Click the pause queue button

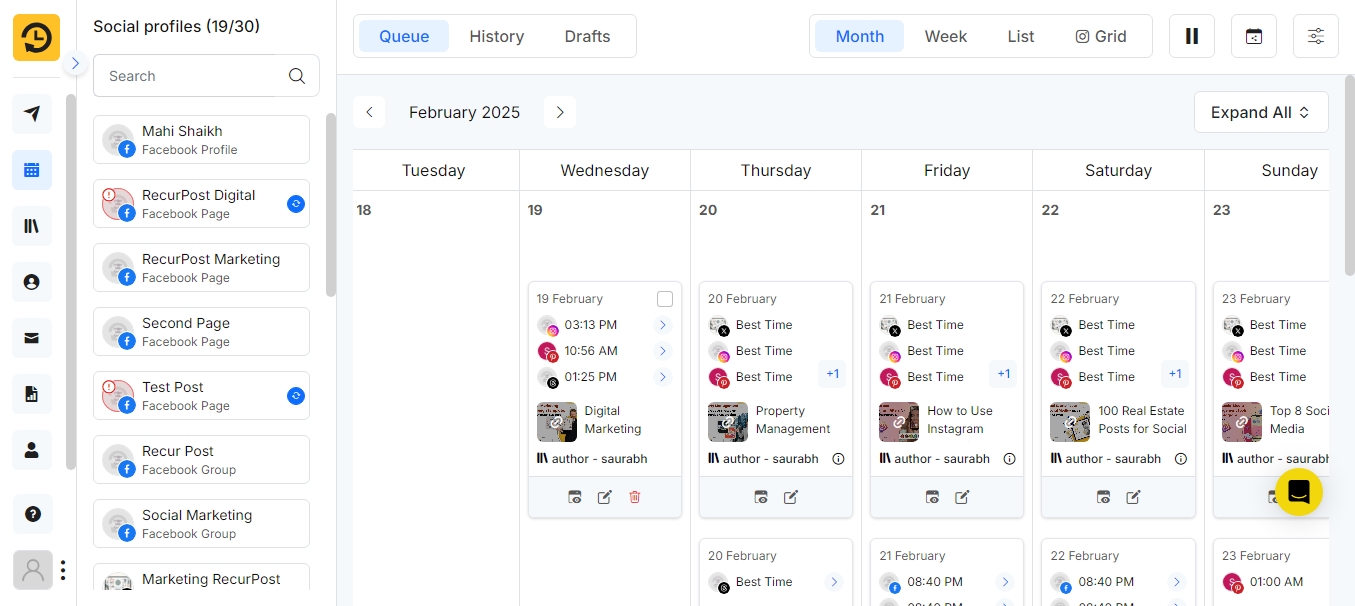coord(1191,36)
